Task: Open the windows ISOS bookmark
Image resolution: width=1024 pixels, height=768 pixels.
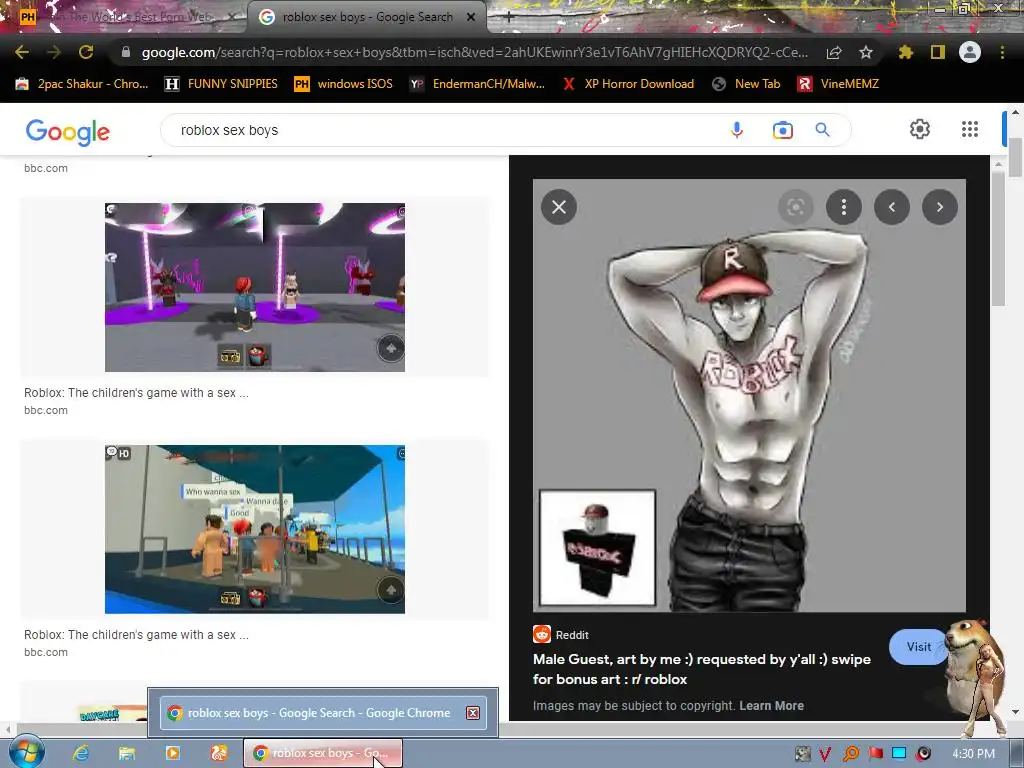Action: (344, 84)
